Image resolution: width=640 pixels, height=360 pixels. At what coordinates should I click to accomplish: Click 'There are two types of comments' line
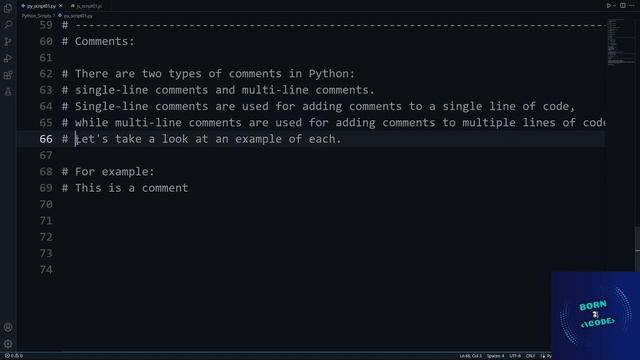click(x=209, y=74)
